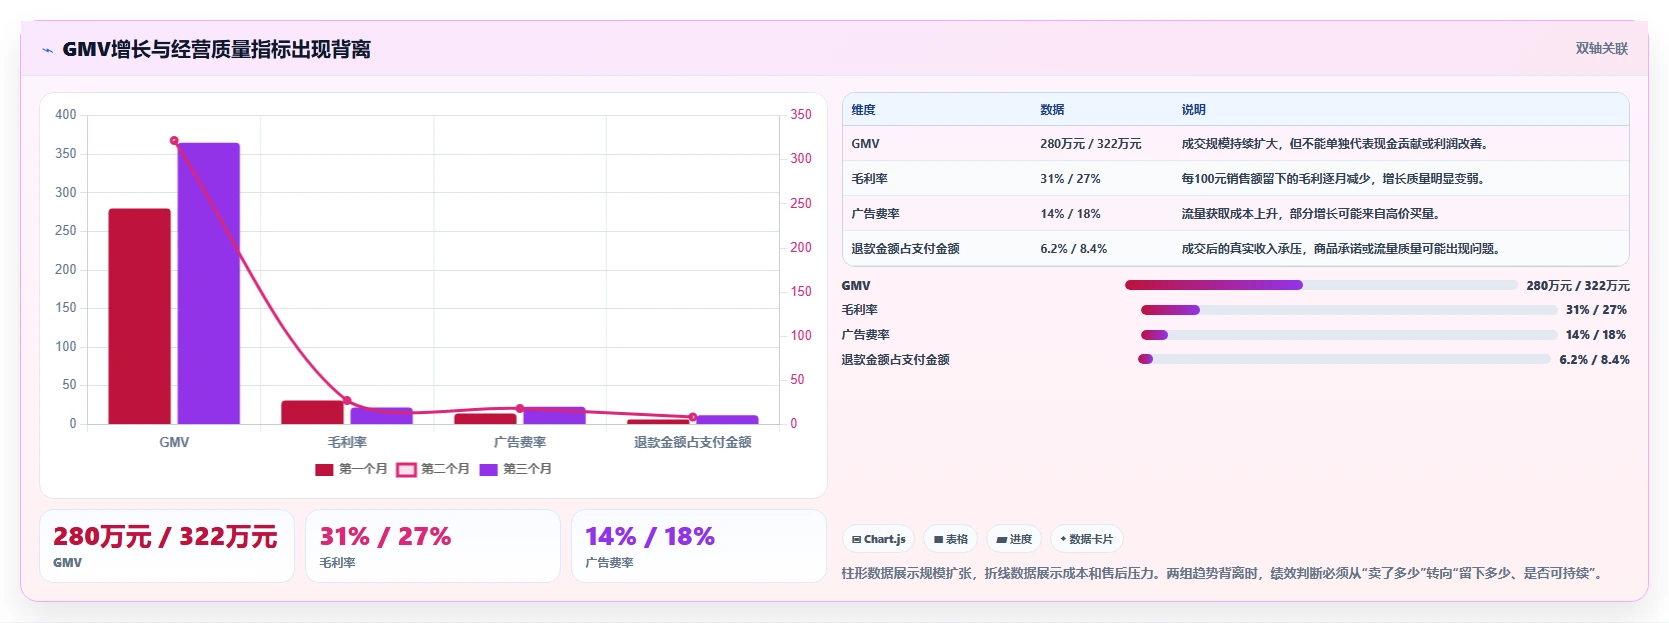Click the GMV label under the chart axis
This screenshot has height=623, width=1669.
click(174, 442)
